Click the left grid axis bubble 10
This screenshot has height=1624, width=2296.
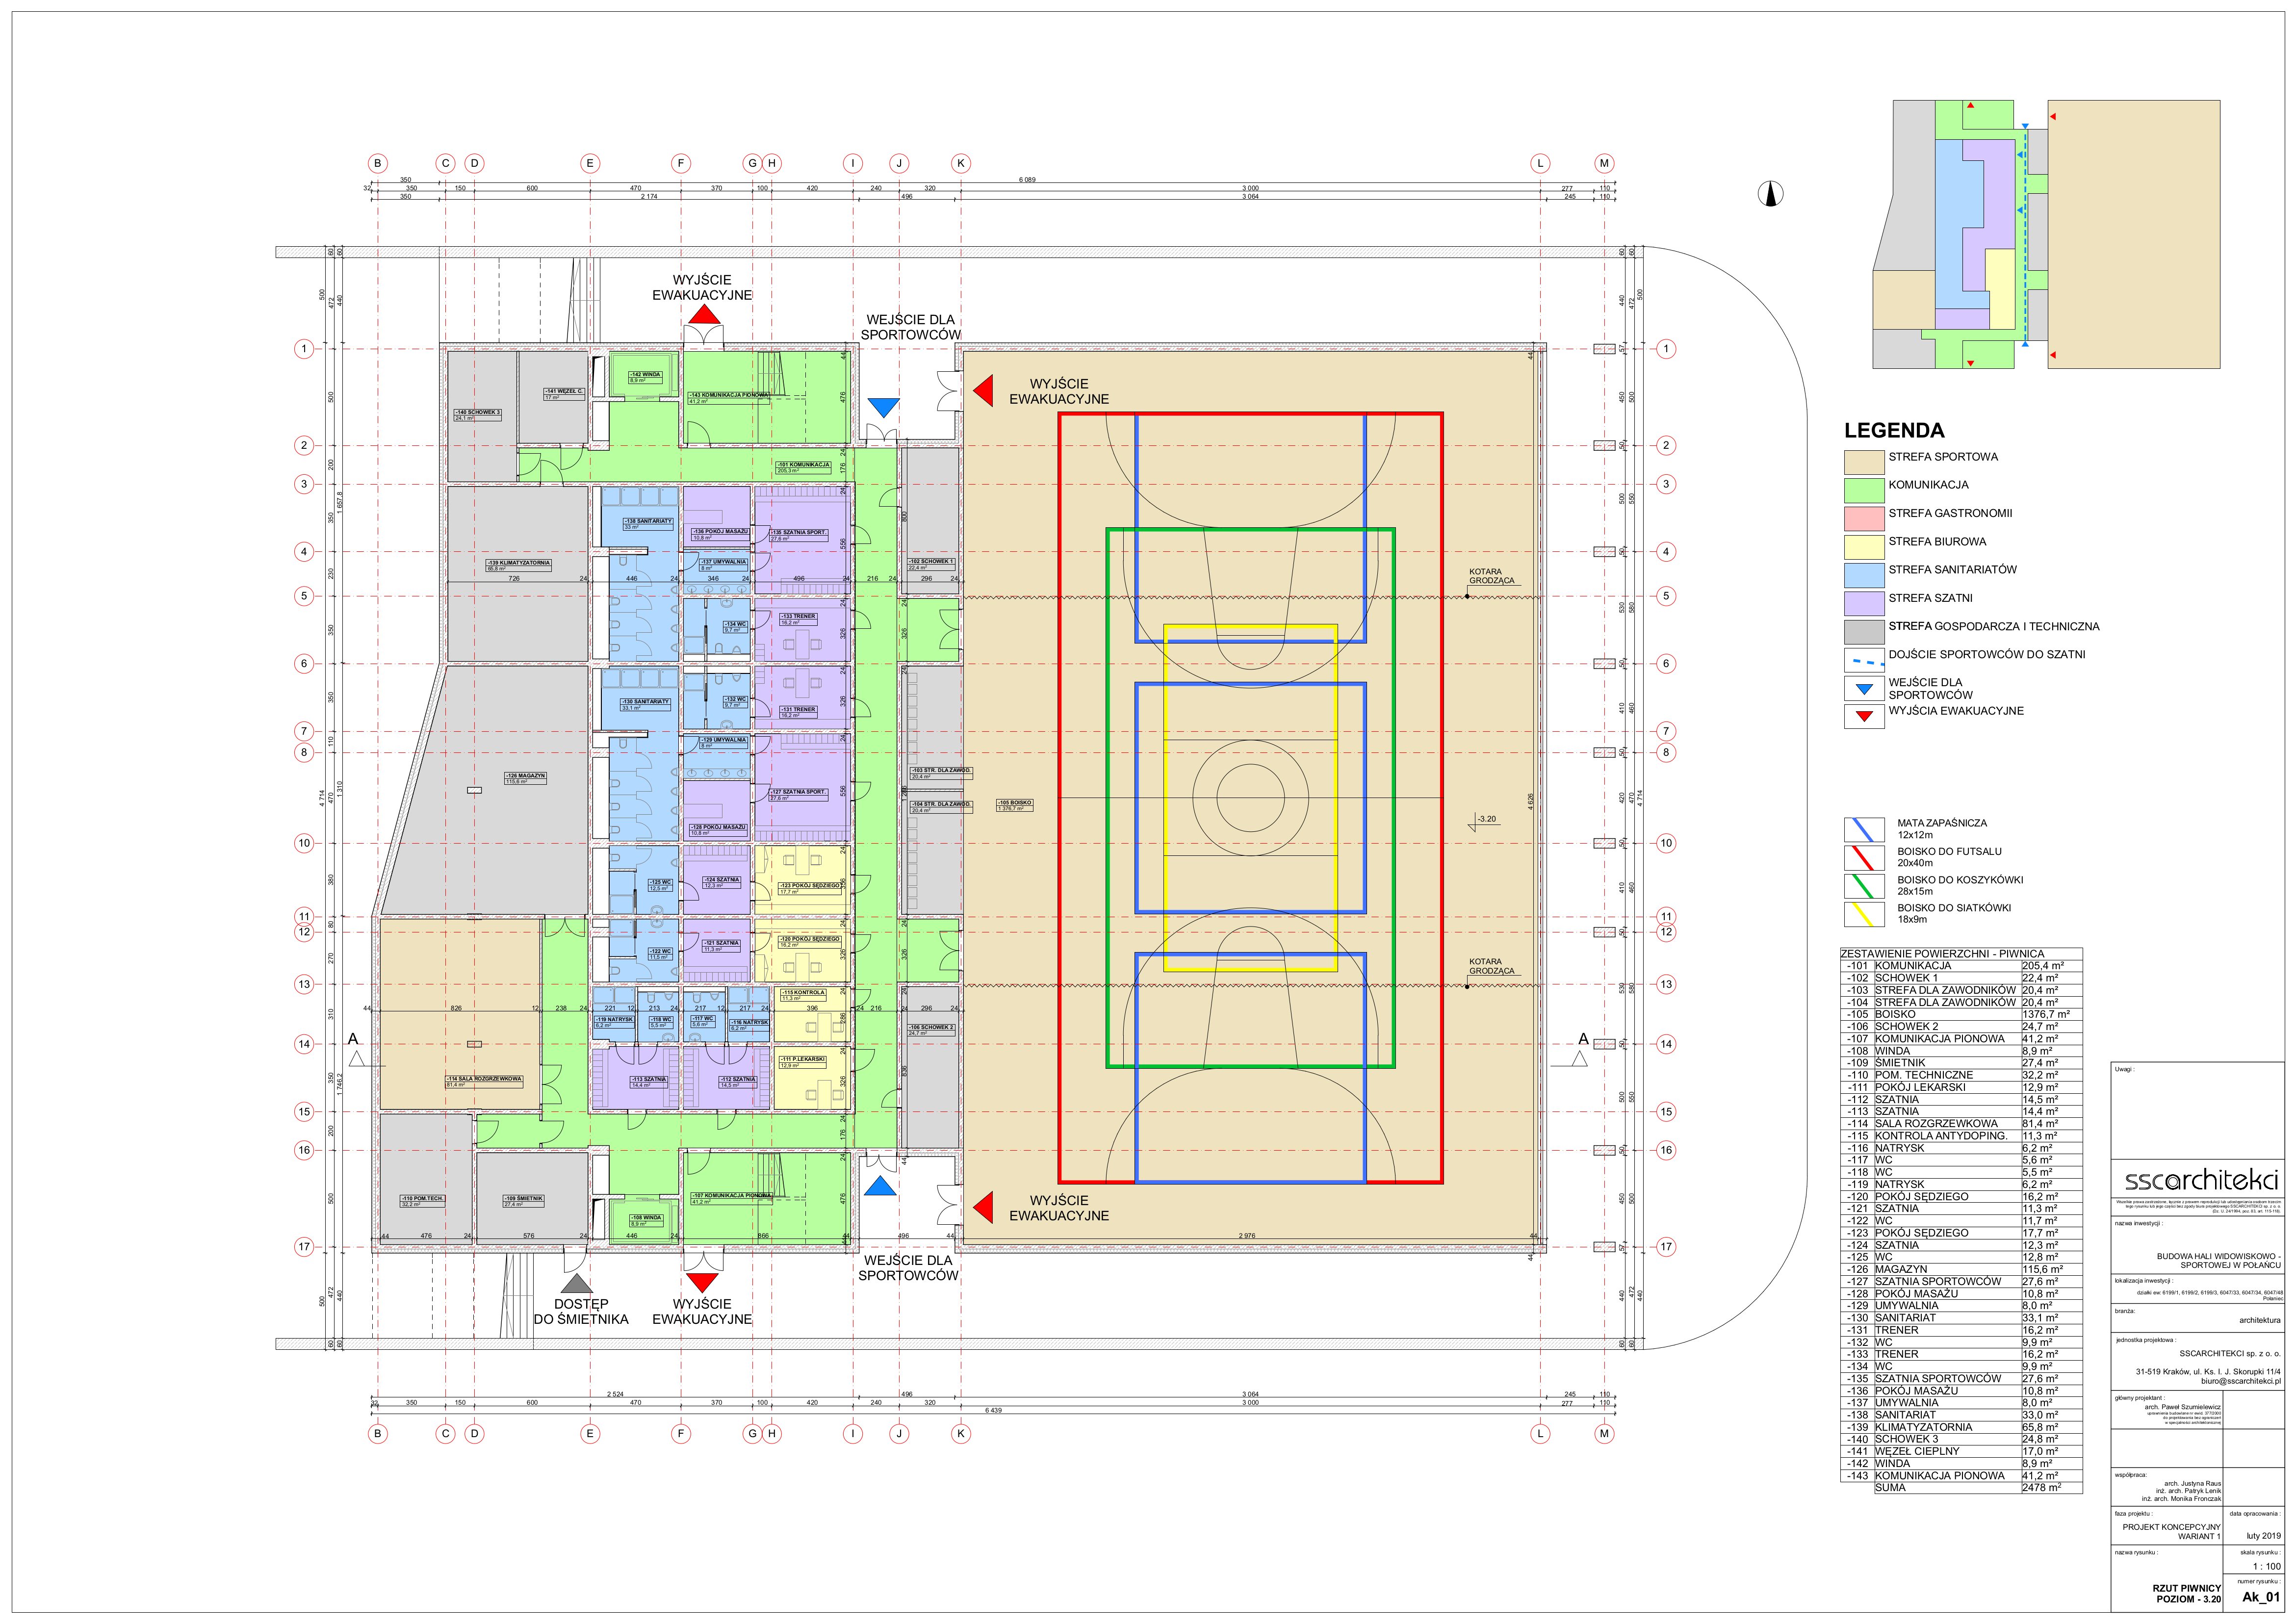304,843
